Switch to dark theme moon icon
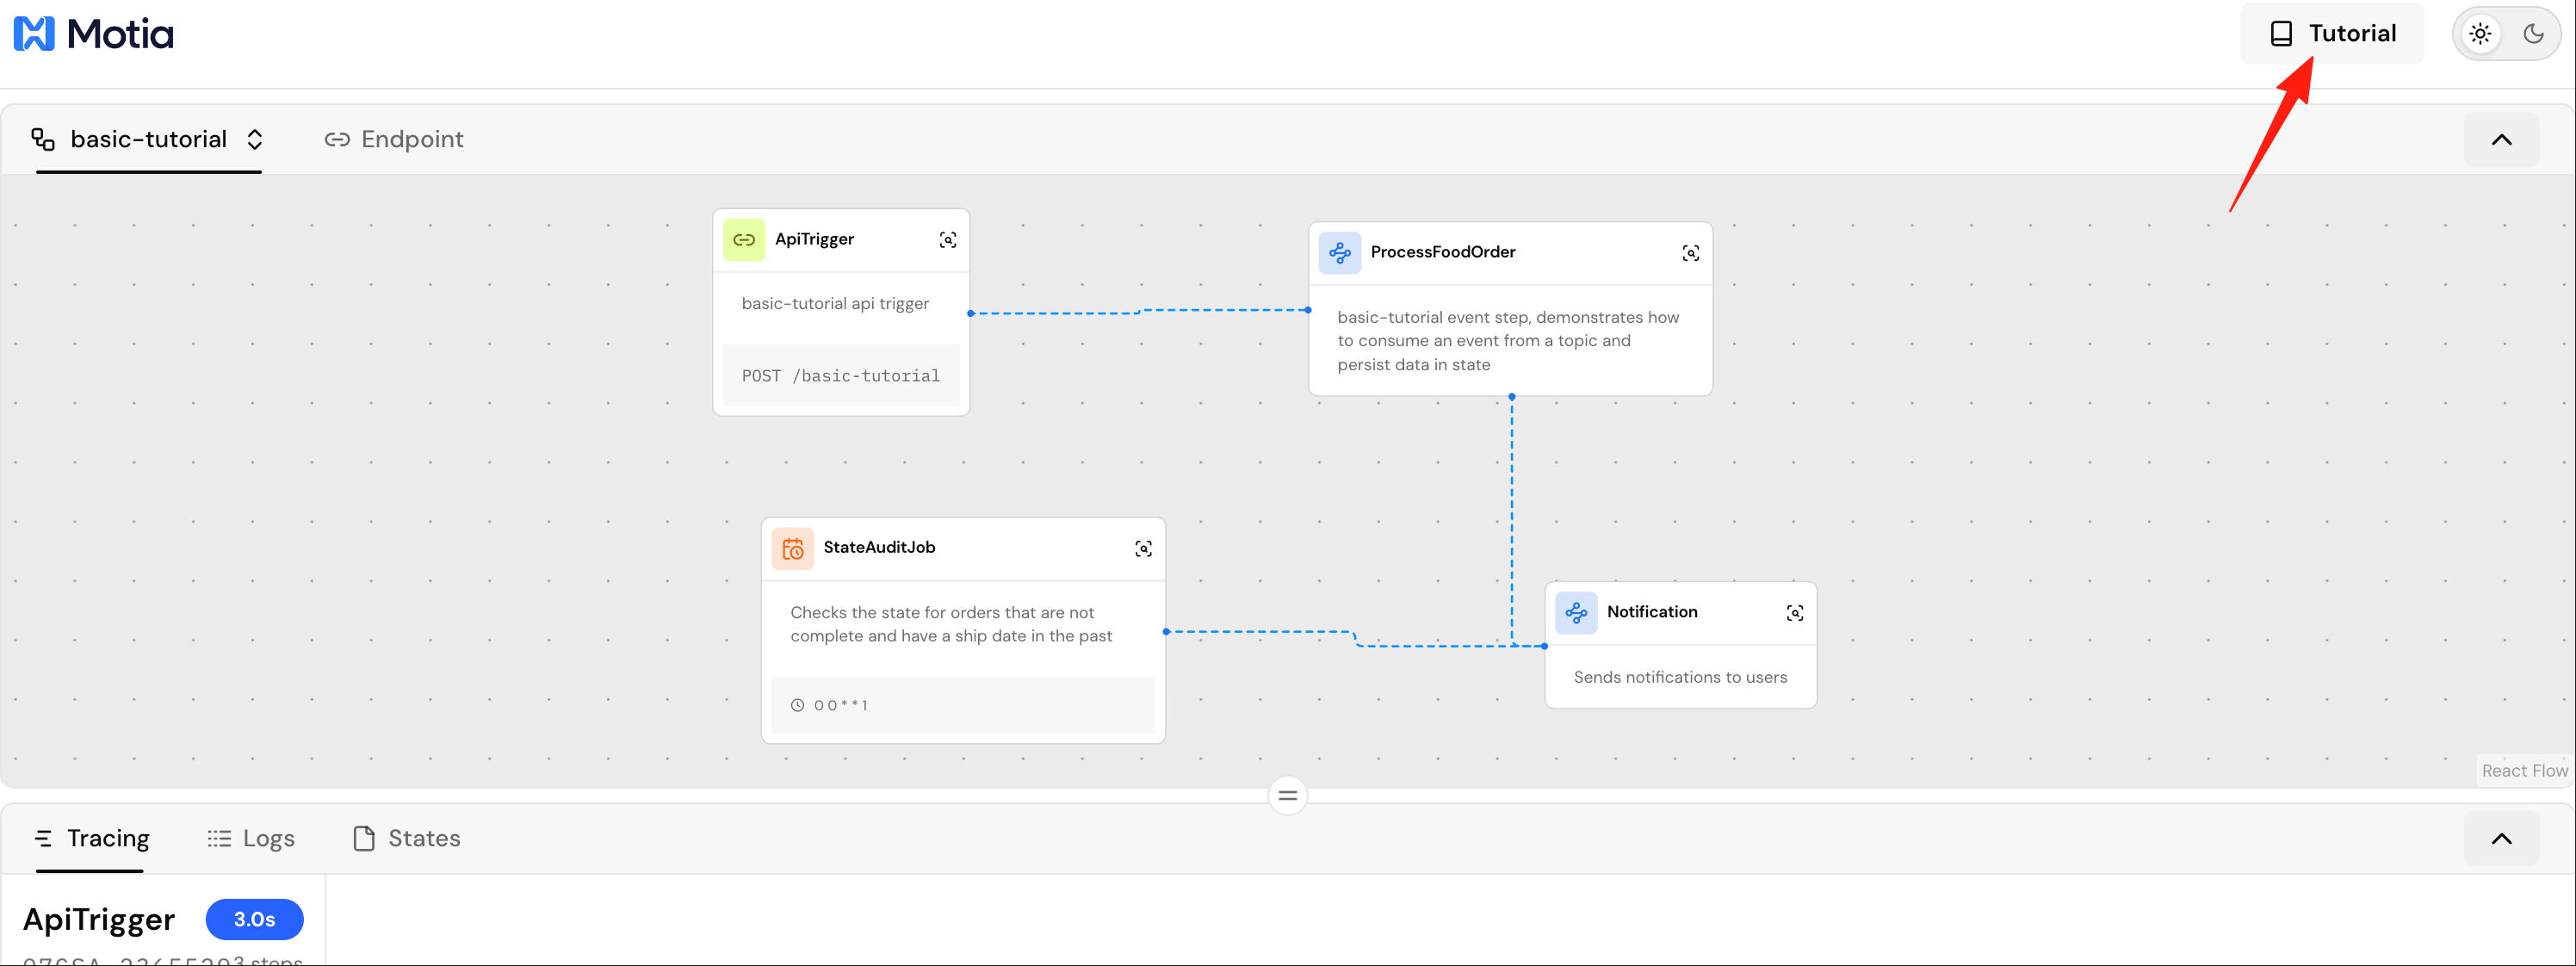Viewport: 2576px width, 966px height. [x=2533, y=33]
